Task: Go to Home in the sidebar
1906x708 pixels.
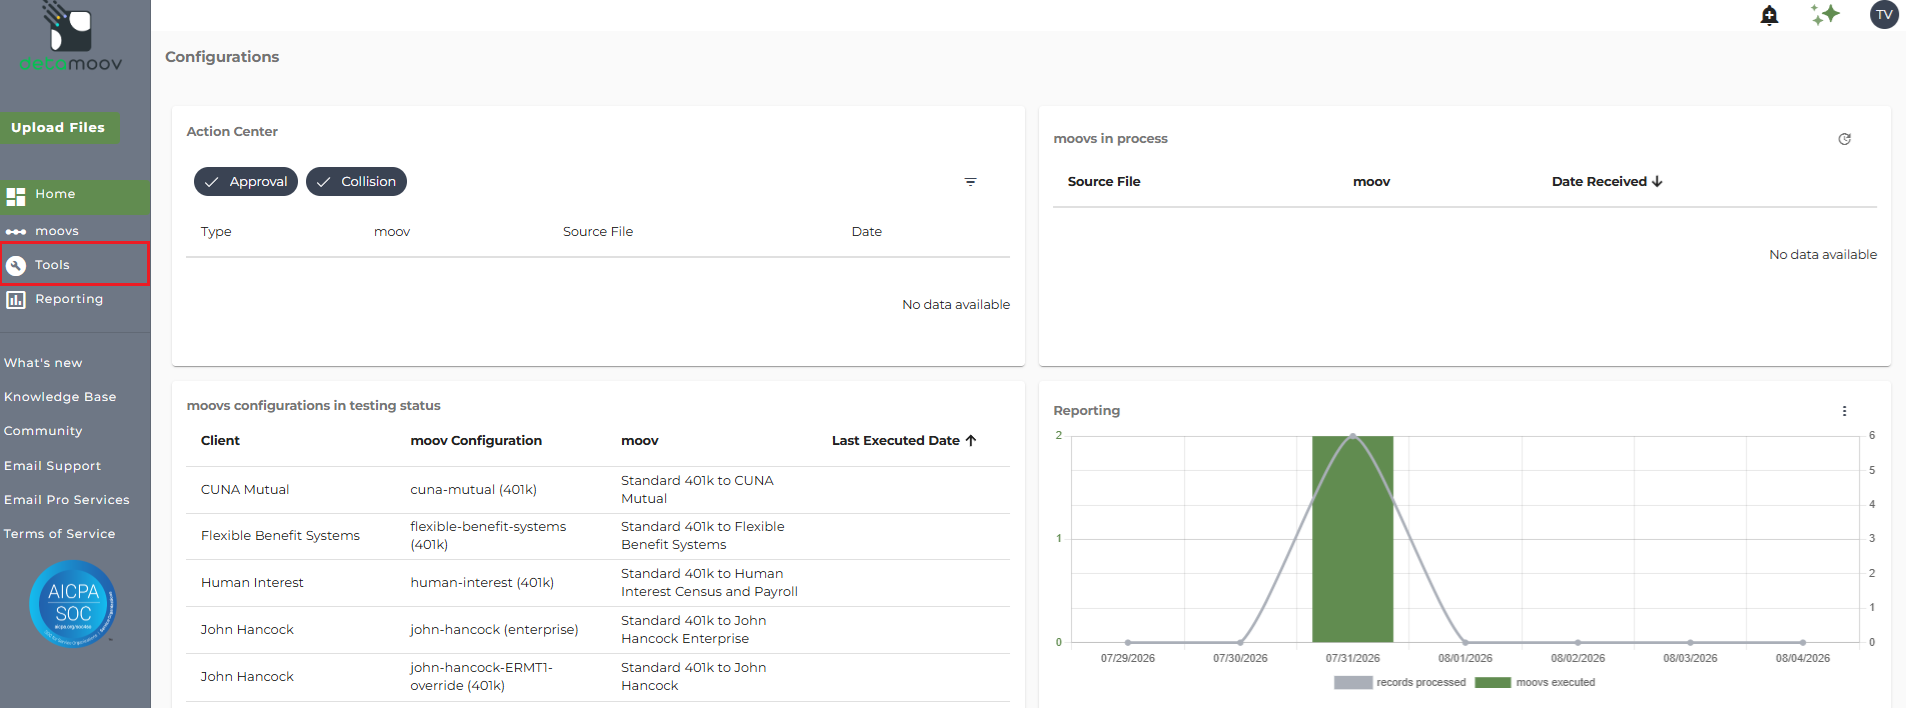Action: pos(75,196)
